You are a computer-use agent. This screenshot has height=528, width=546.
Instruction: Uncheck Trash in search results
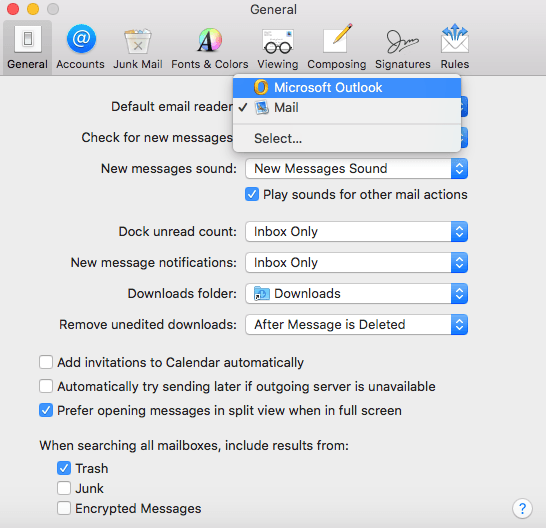64,468
